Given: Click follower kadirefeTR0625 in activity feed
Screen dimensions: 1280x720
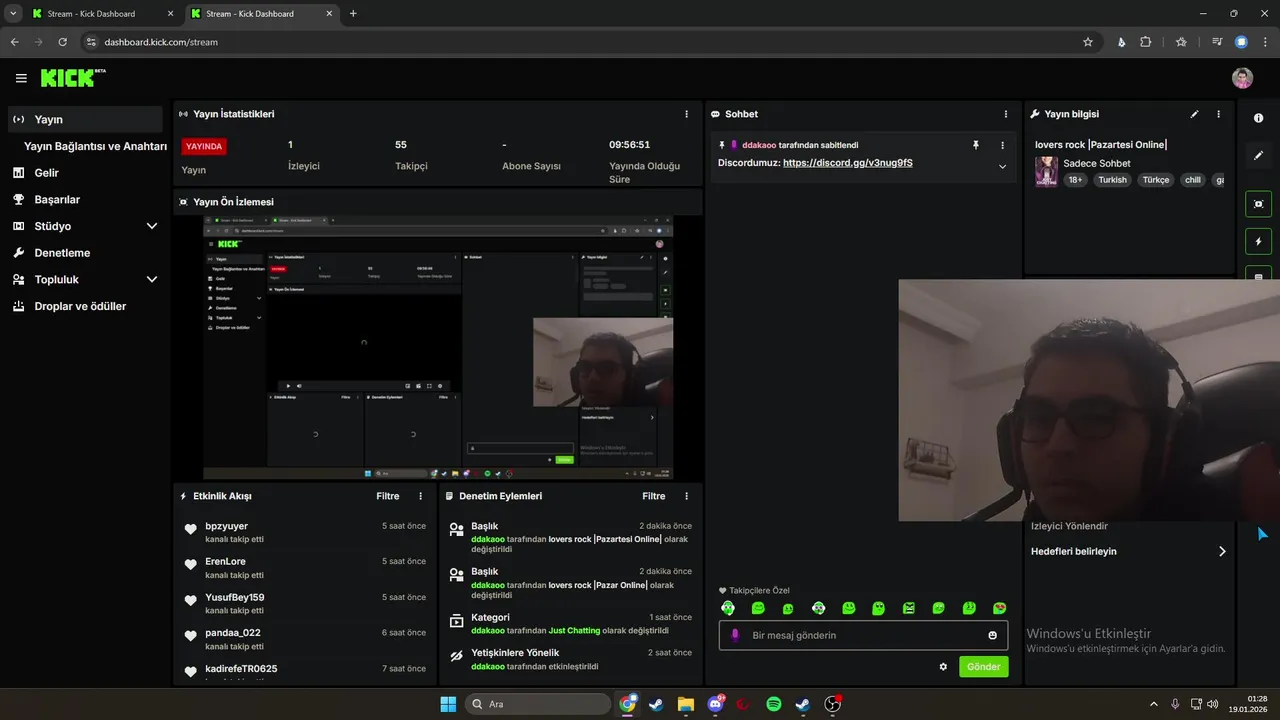Looking at the screenshot, I should (241, 668).
